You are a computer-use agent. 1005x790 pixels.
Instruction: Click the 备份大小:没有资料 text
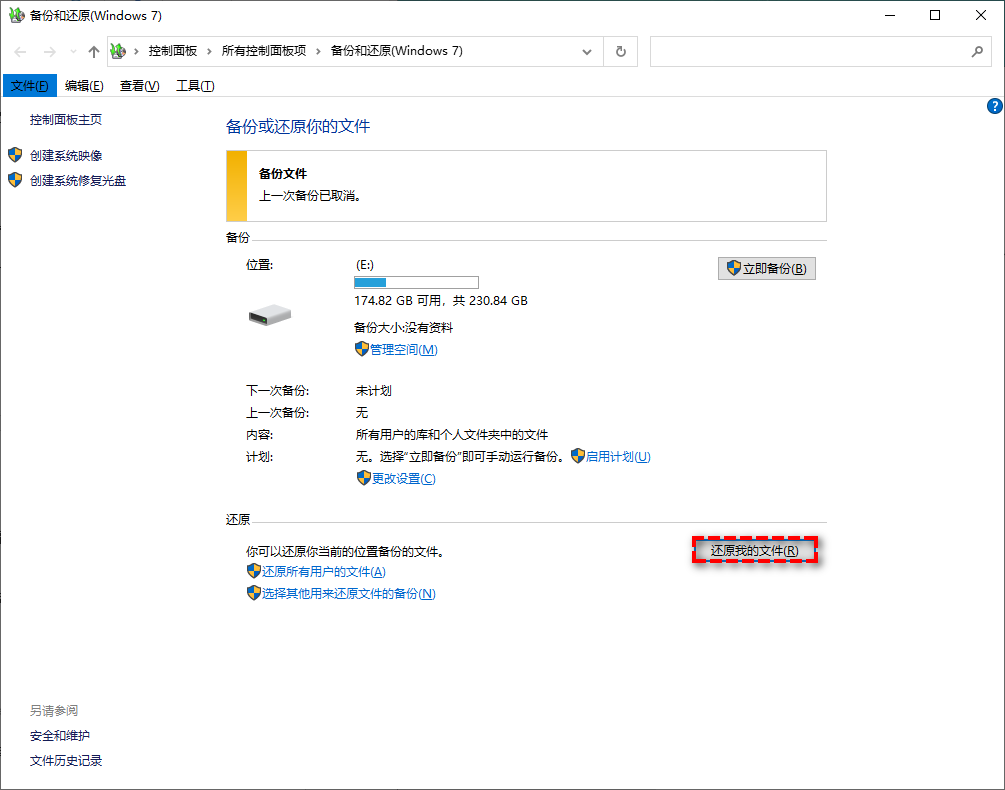click(x=403, y=327)
